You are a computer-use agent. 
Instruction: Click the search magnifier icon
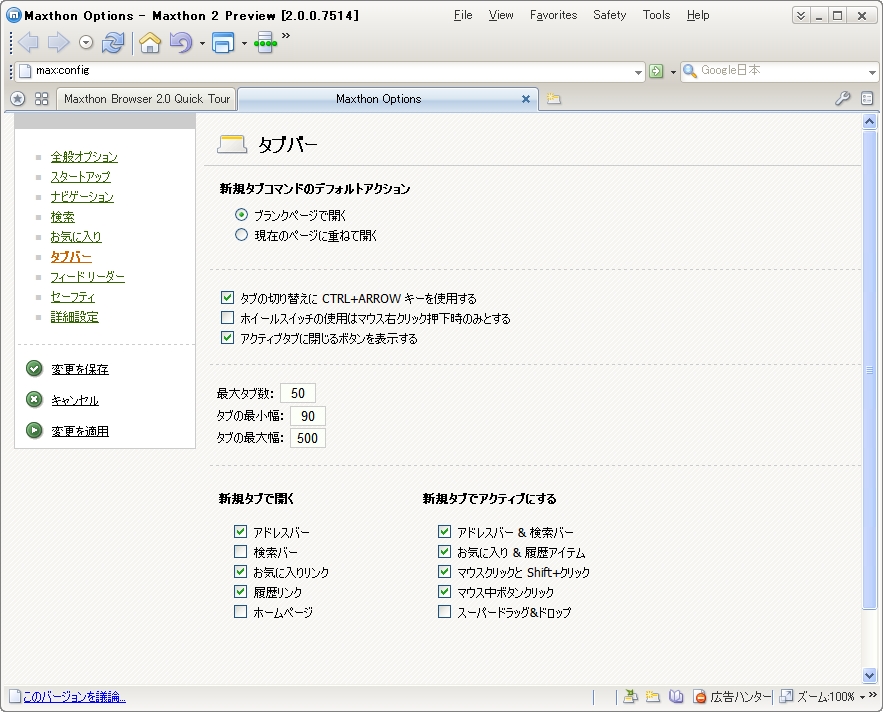coord(690,71)
